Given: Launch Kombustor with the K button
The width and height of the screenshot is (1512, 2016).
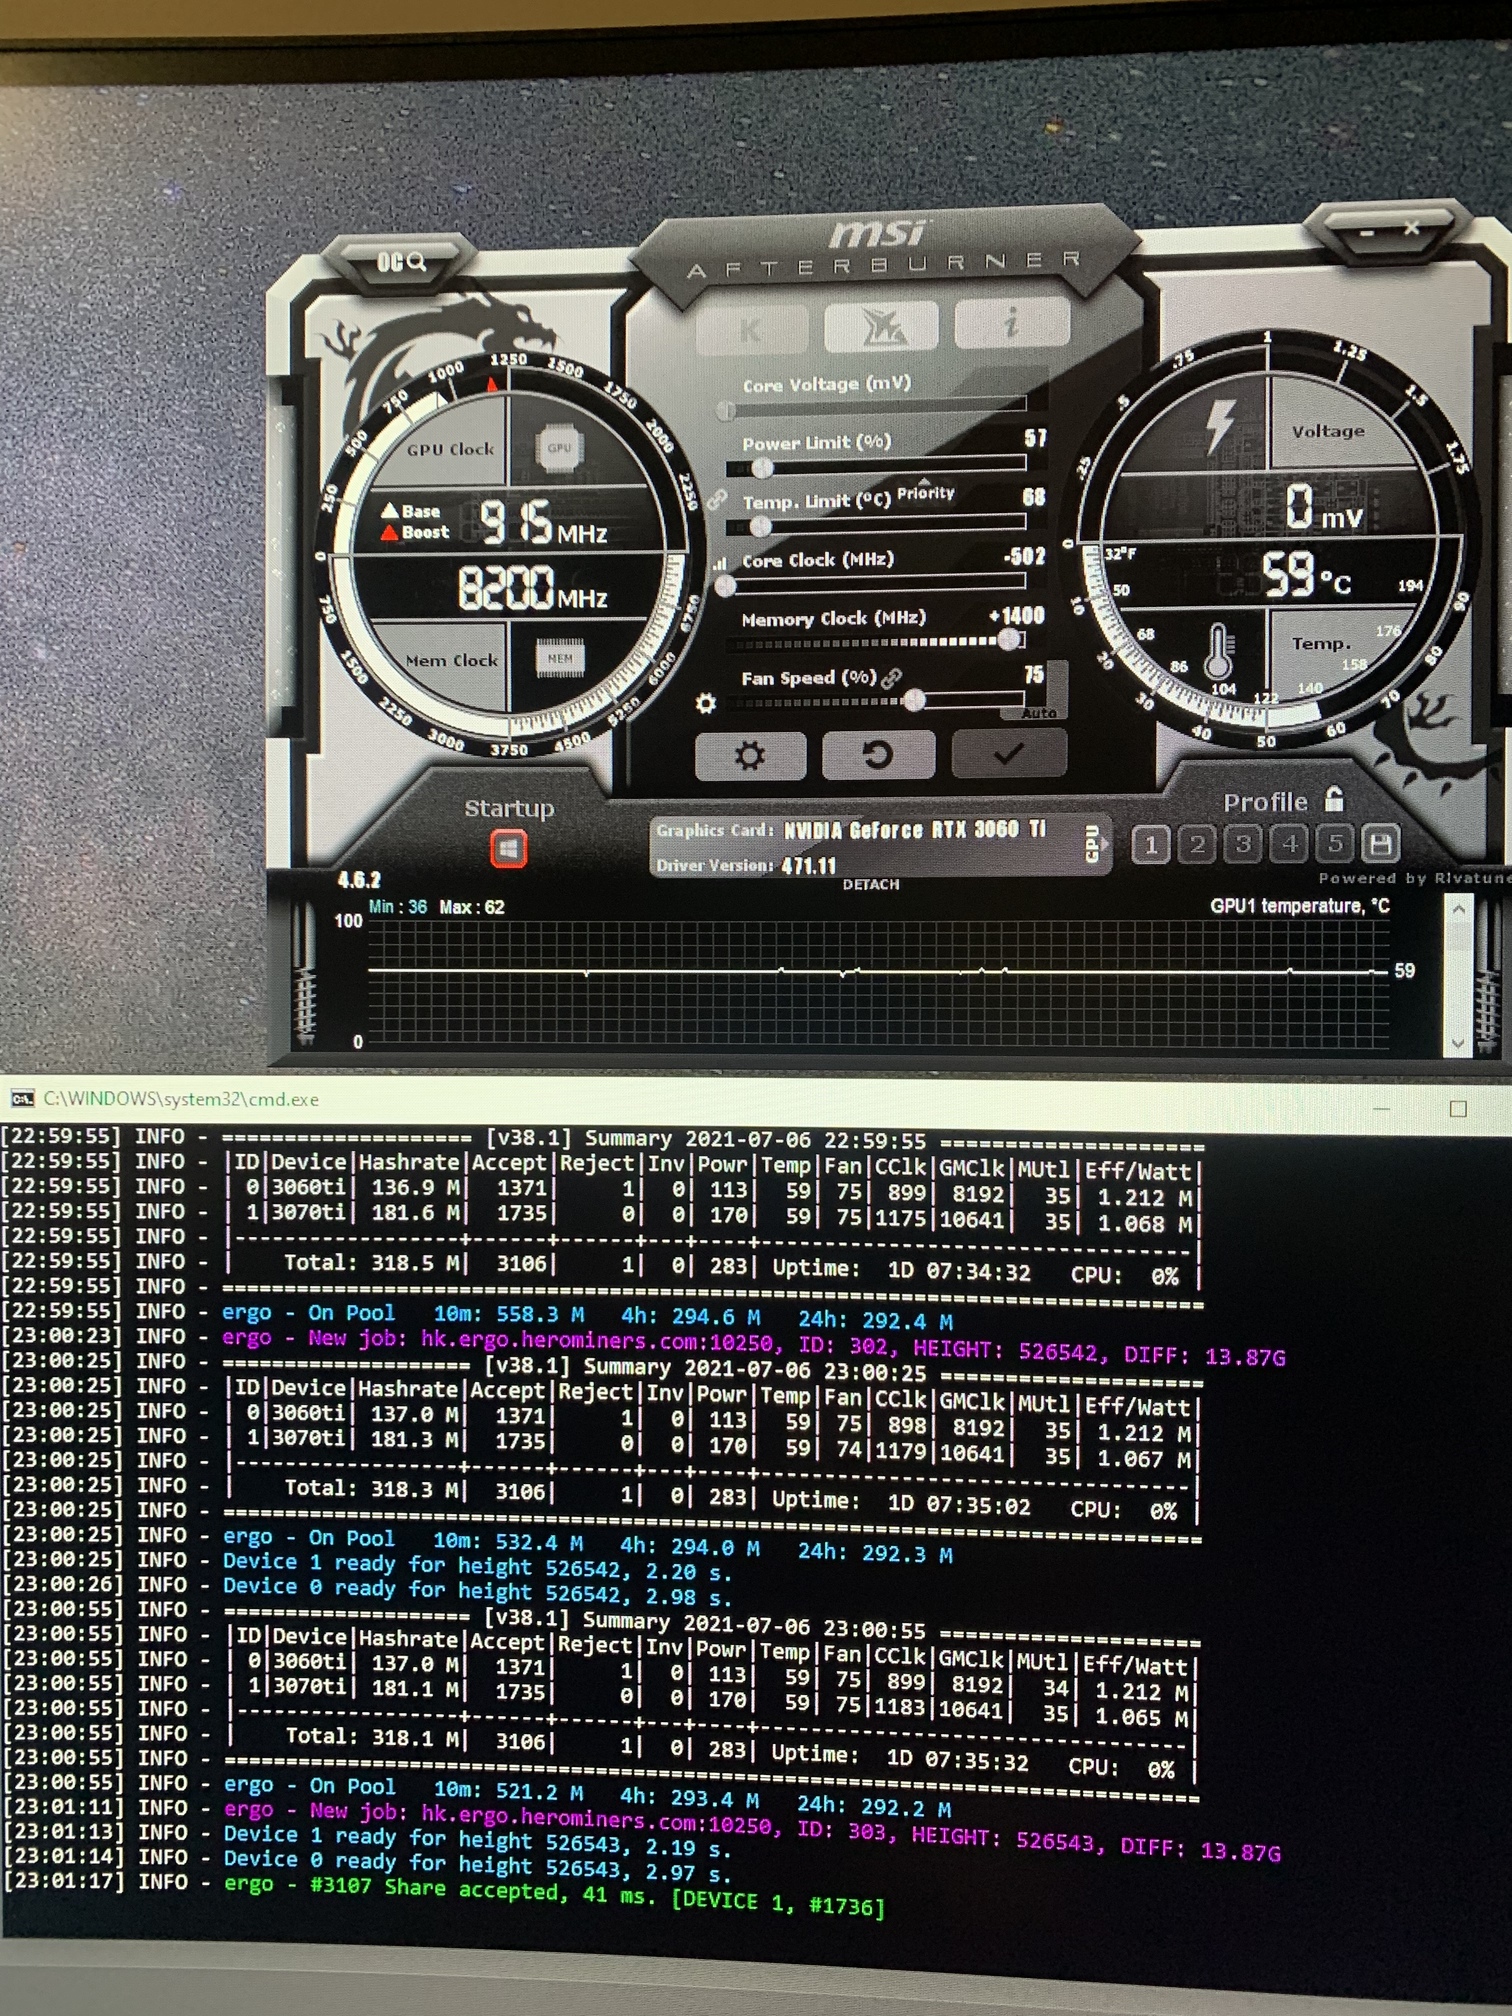Looking at the screenshot, I should click(750, 328).
